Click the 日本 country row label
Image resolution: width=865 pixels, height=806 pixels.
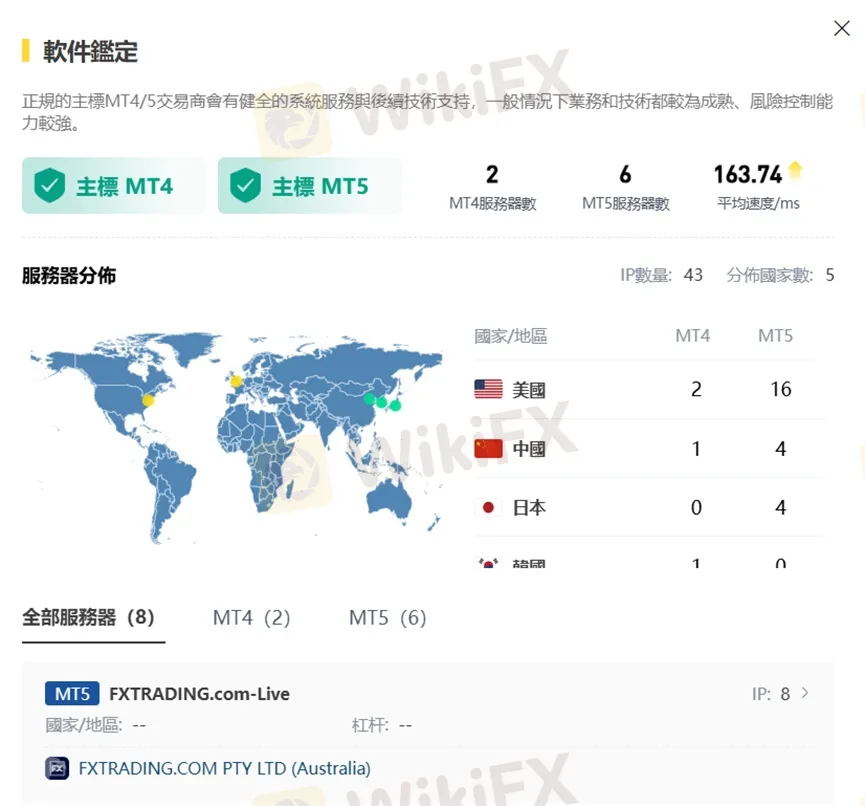click(x=528, y=508)
